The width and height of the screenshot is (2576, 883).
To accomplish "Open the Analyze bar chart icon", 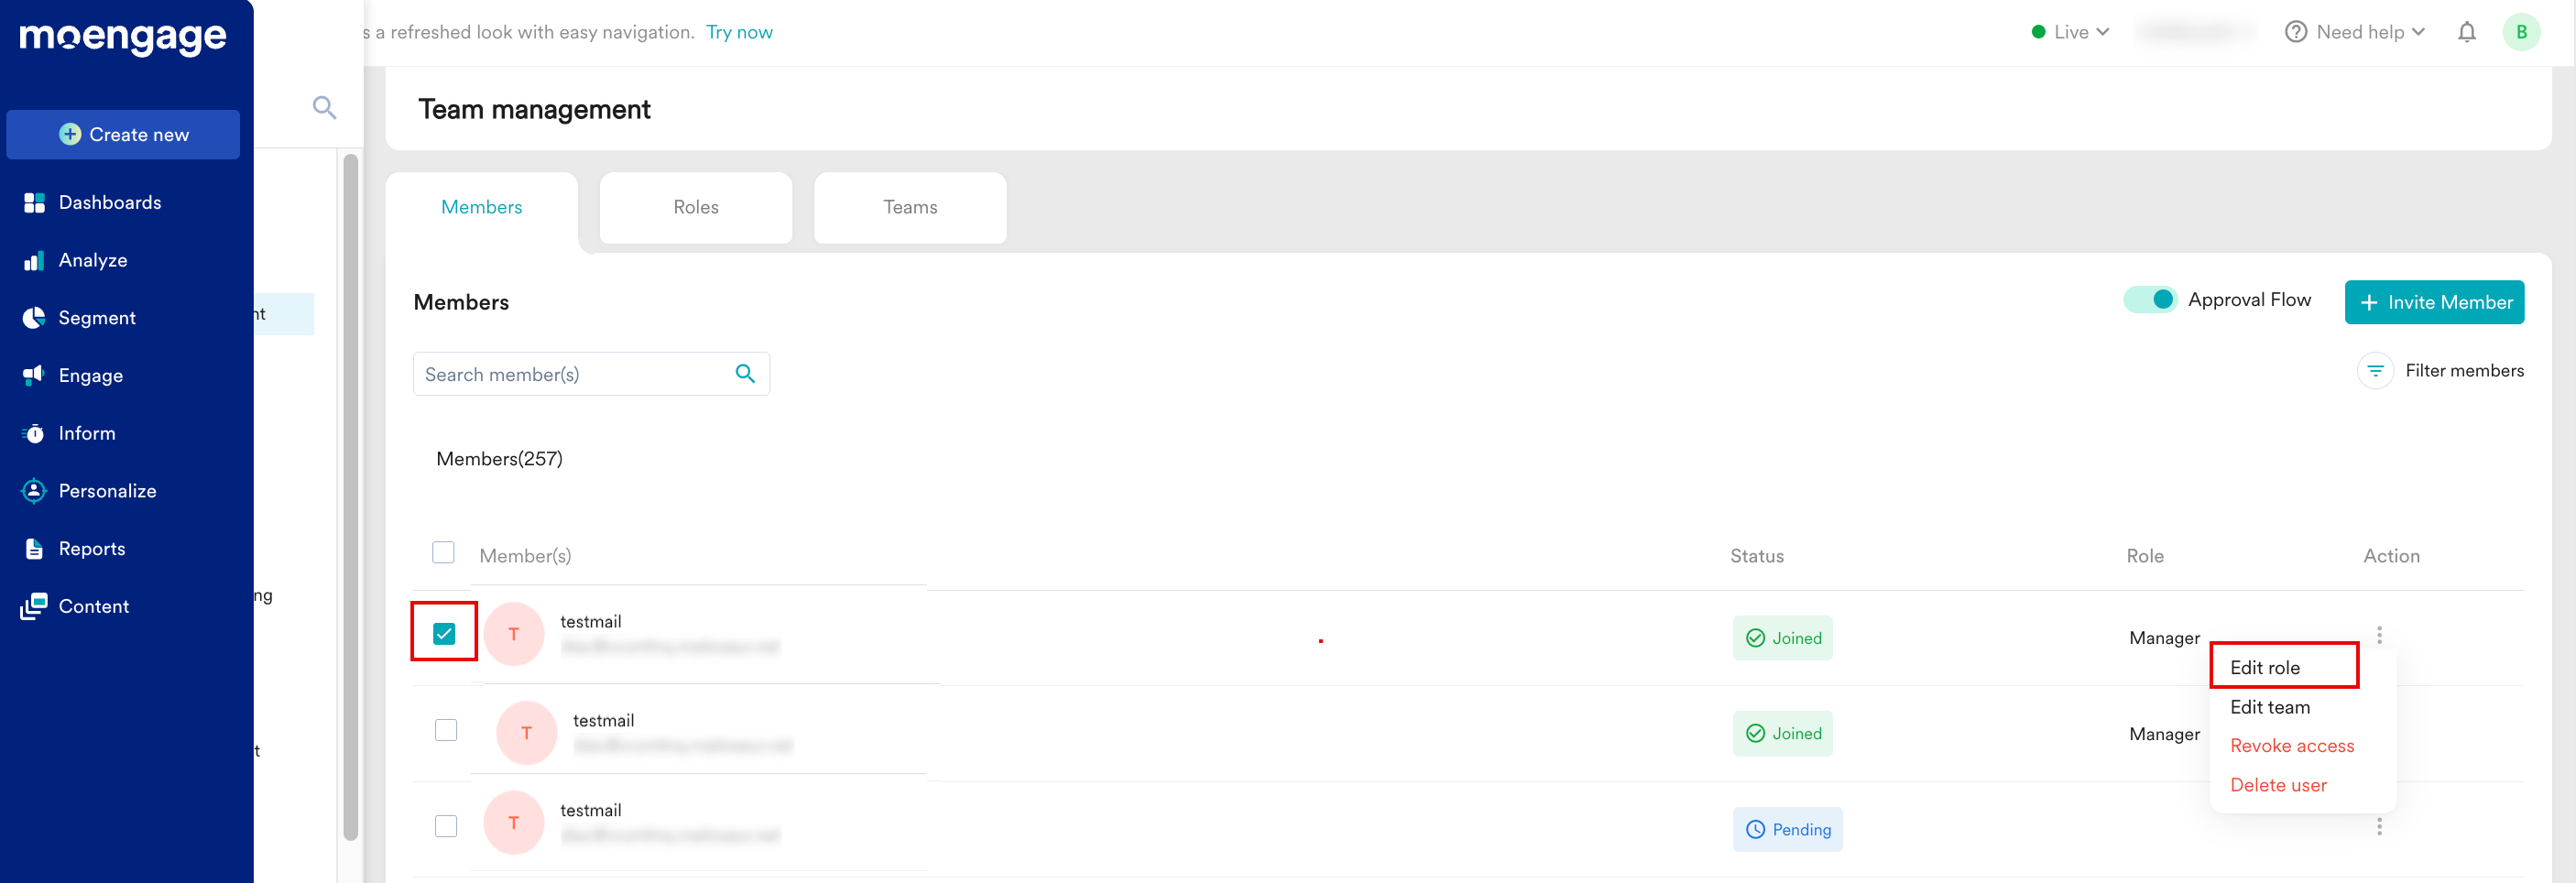I will [x=34, y=261].
